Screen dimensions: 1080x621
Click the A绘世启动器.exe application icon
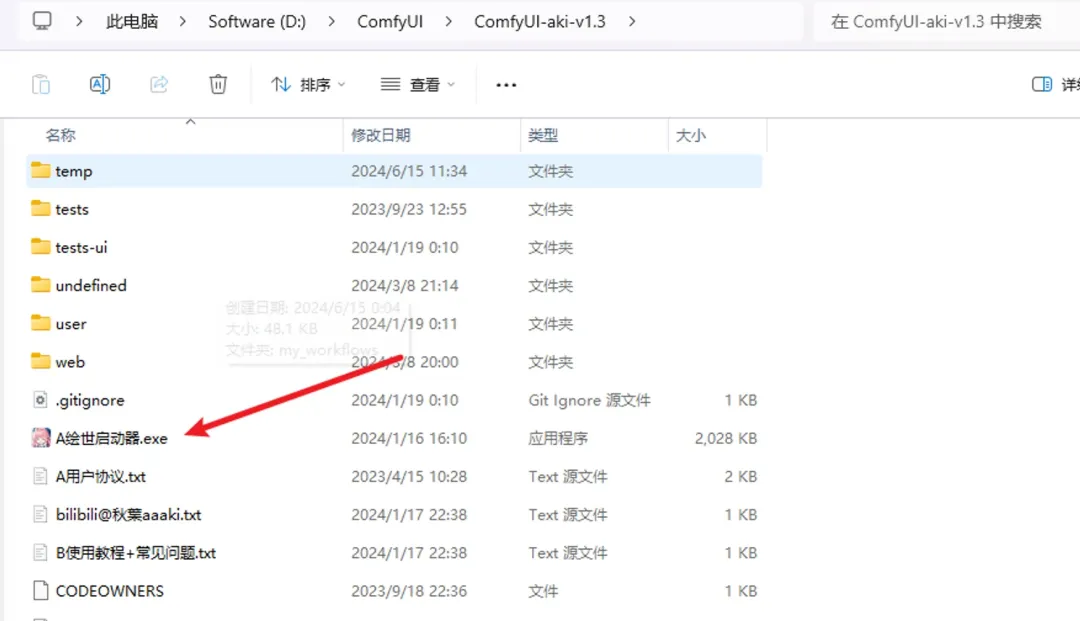click(40, 438)
